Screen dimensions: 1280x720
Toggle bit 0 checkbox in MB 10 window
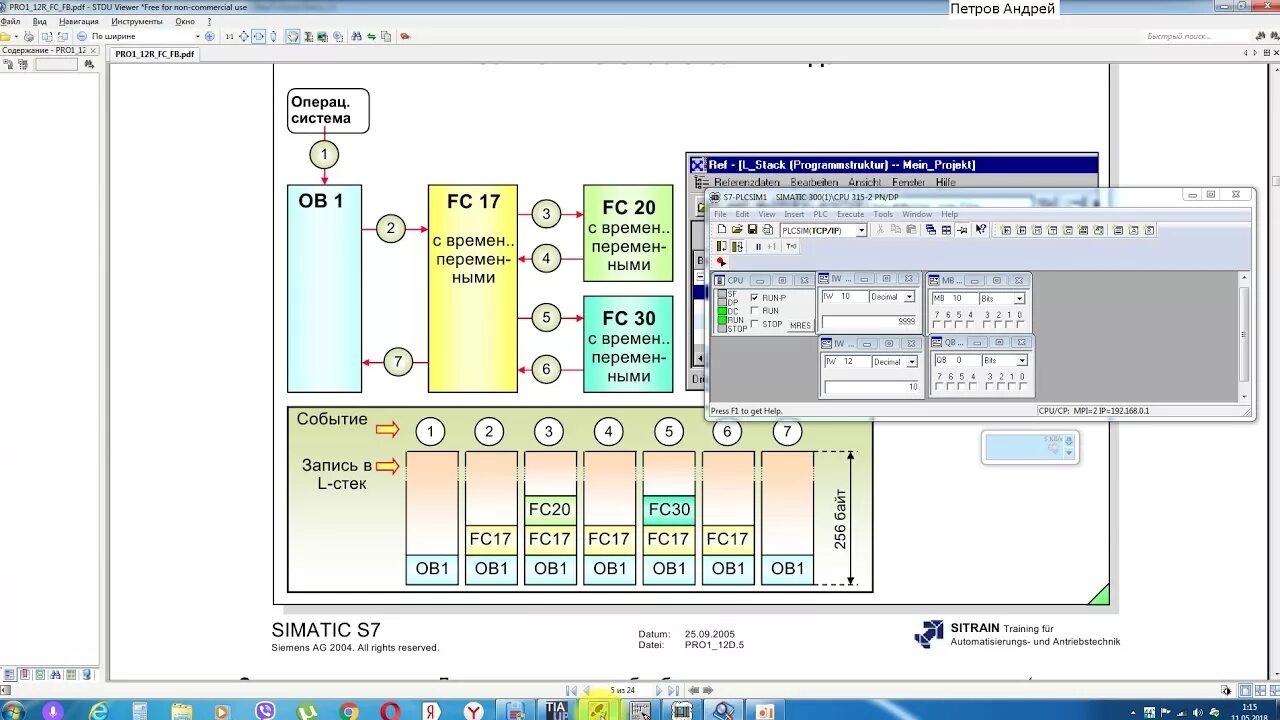coord(1020,325)
